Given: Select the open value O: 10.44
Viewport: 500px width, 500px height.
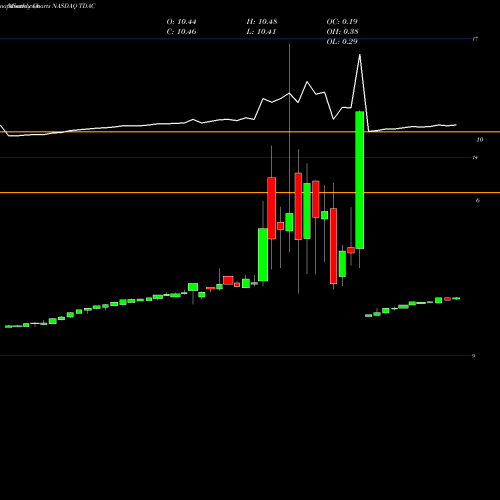Looking at the screenshot, I should tap(181, 22).
